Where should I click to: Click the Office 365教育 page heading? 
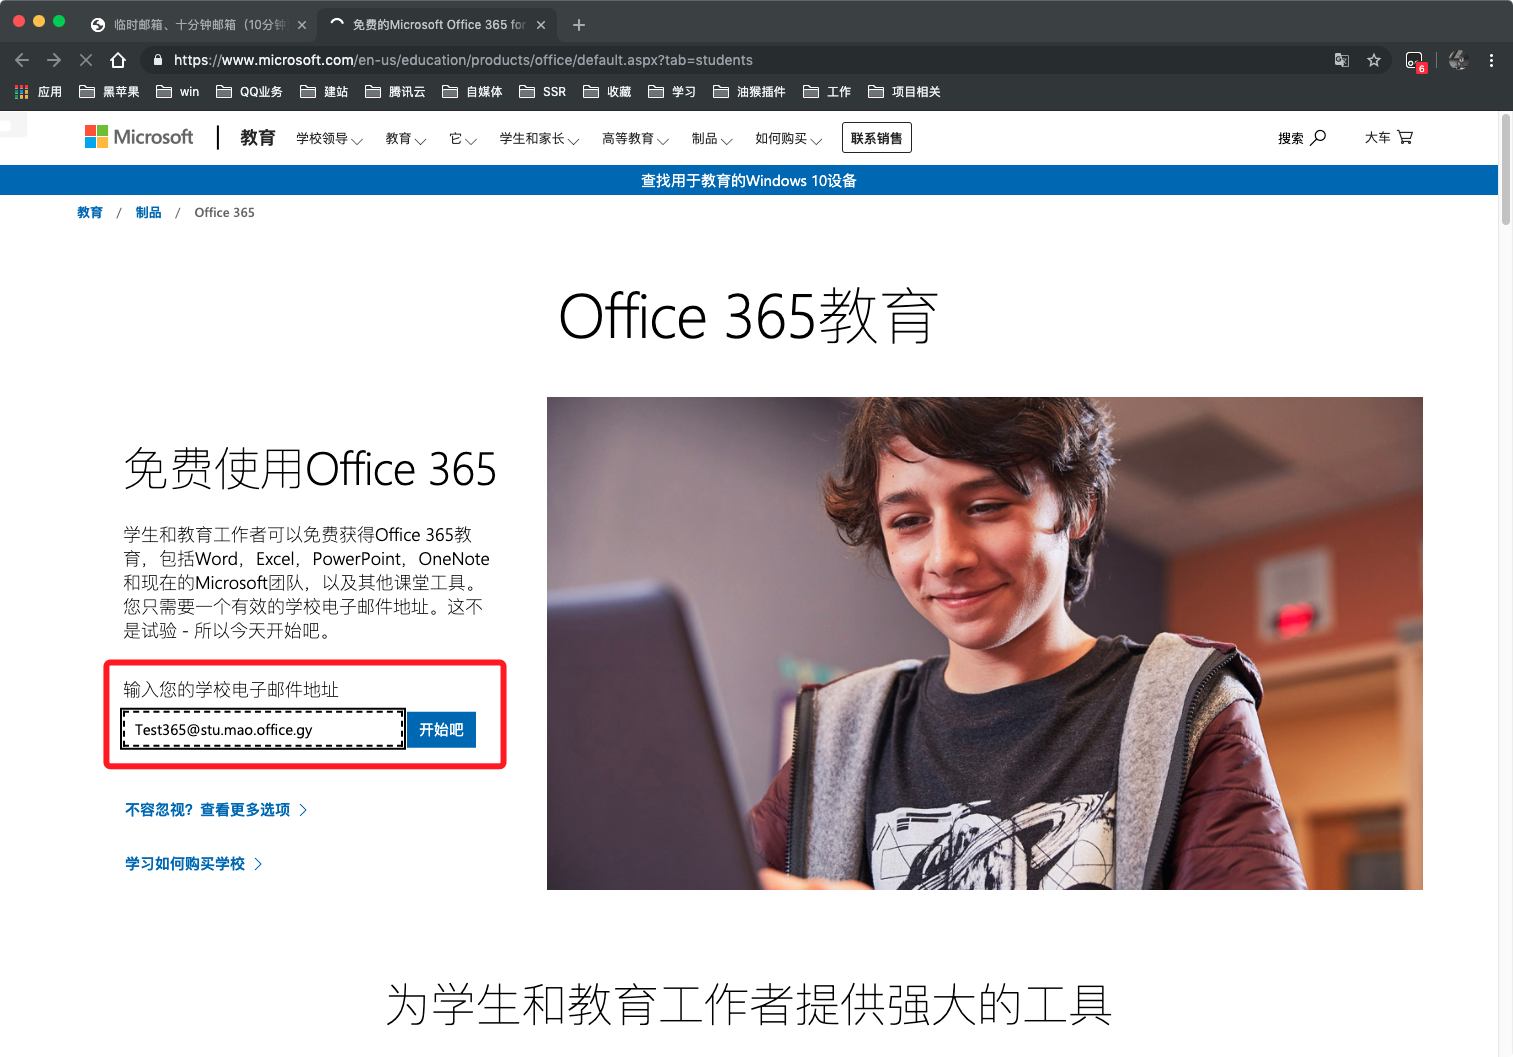pyautogui.click(x=749, y=317)
